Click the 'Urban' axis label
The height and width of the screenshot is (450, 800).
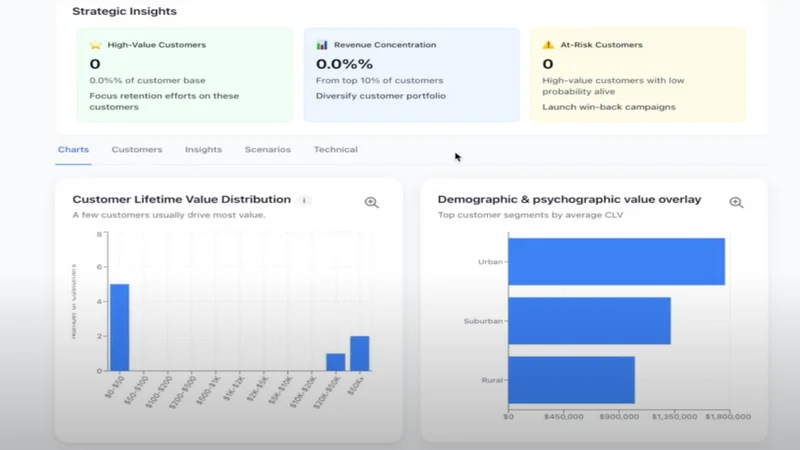pos(490,262)
